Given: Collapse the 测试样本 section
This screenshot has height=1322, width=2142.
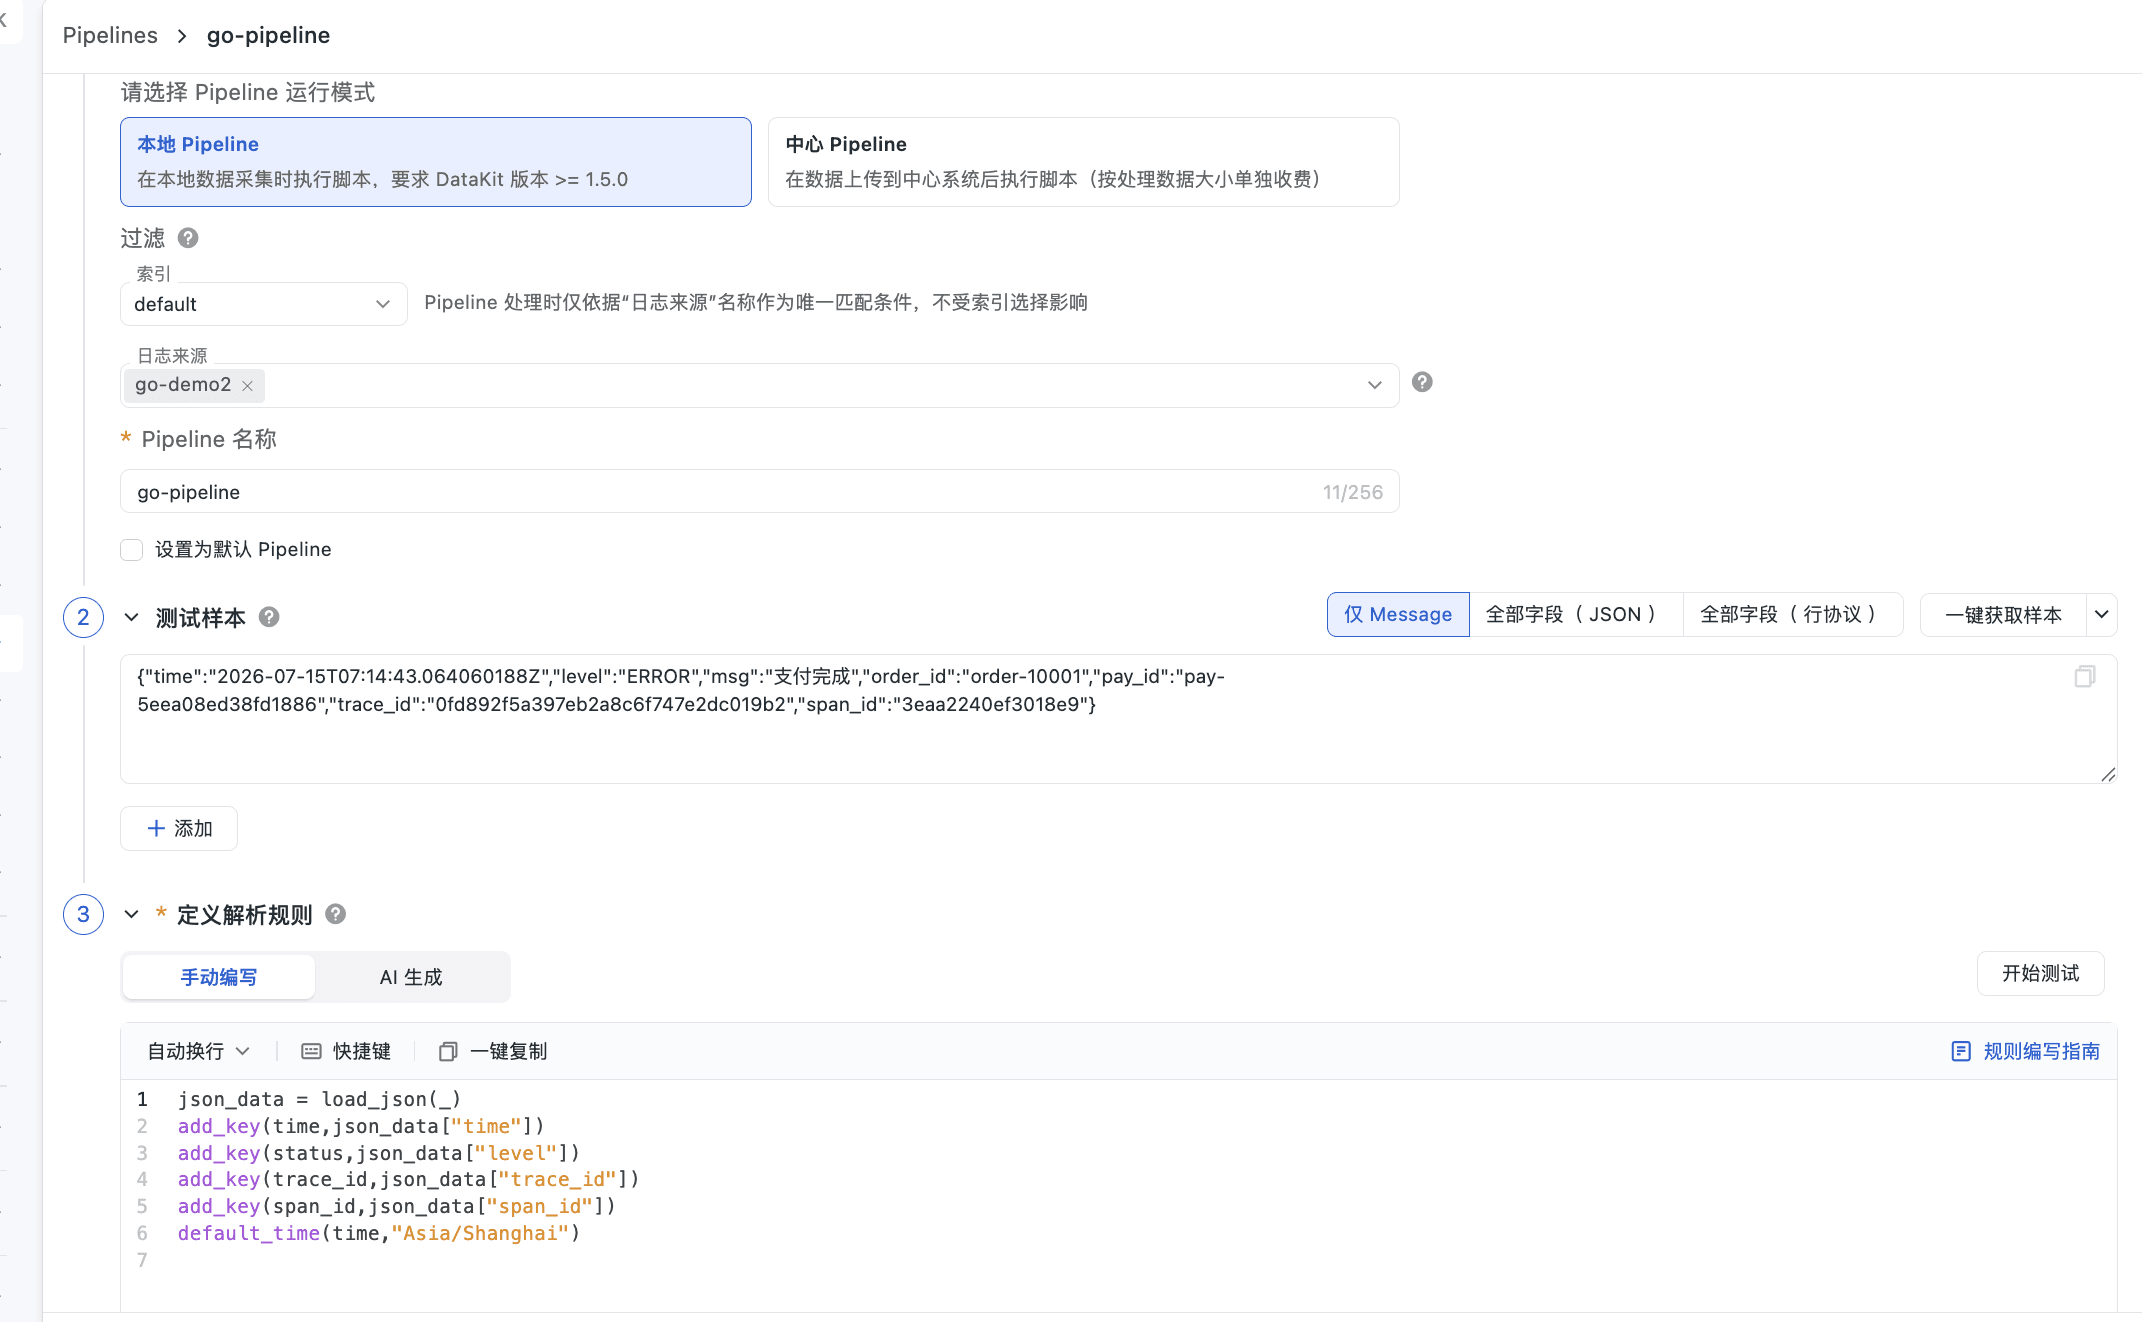Looking at the screenshot, I should click(131, 617).
